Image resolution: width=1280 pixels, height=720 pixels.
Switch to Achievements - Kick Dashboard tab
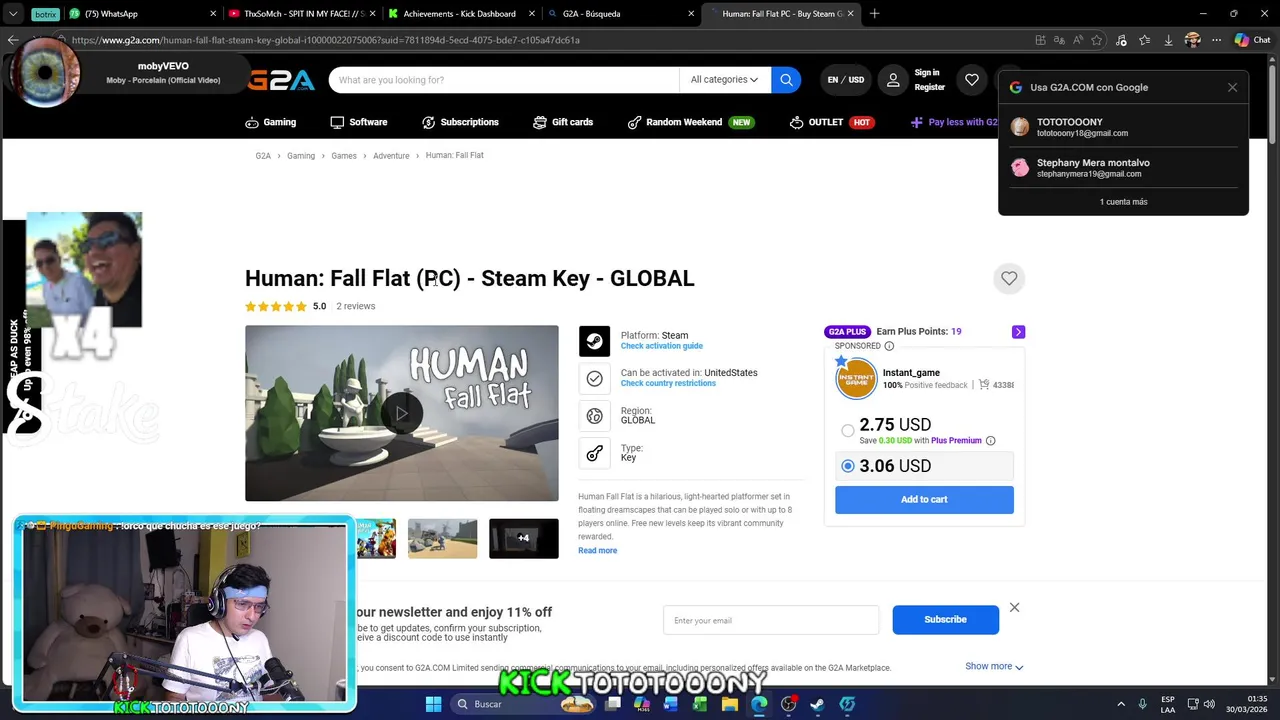[x=460, y=14]
